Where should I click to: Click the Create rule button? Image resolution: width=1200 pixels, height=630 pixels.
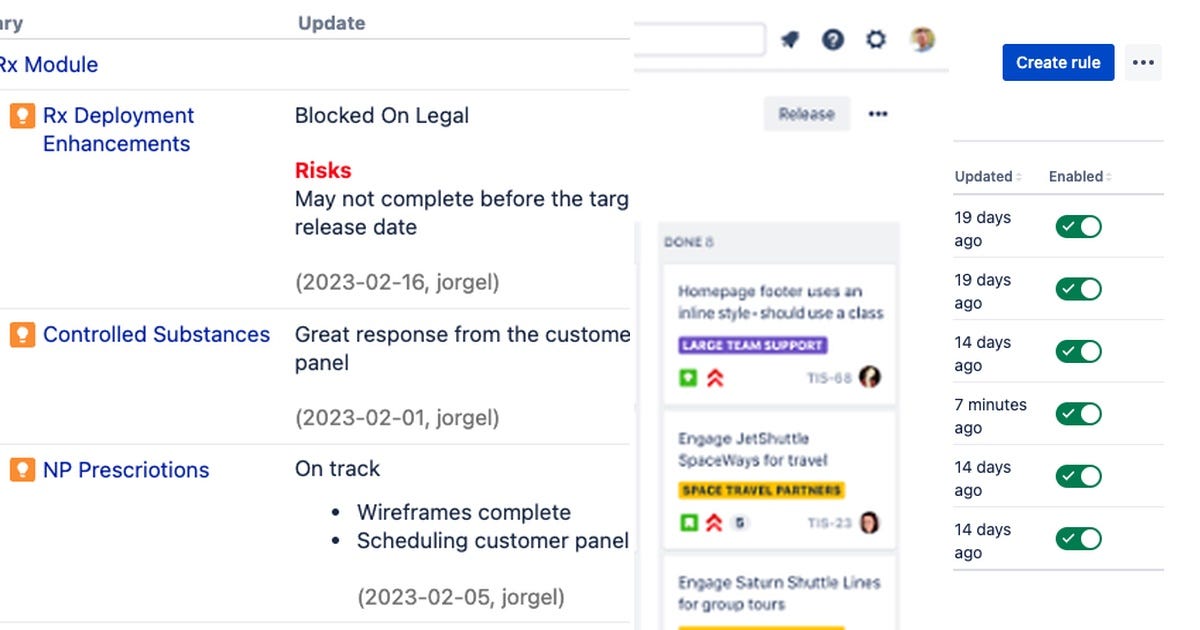click(x=1058, y=62)
